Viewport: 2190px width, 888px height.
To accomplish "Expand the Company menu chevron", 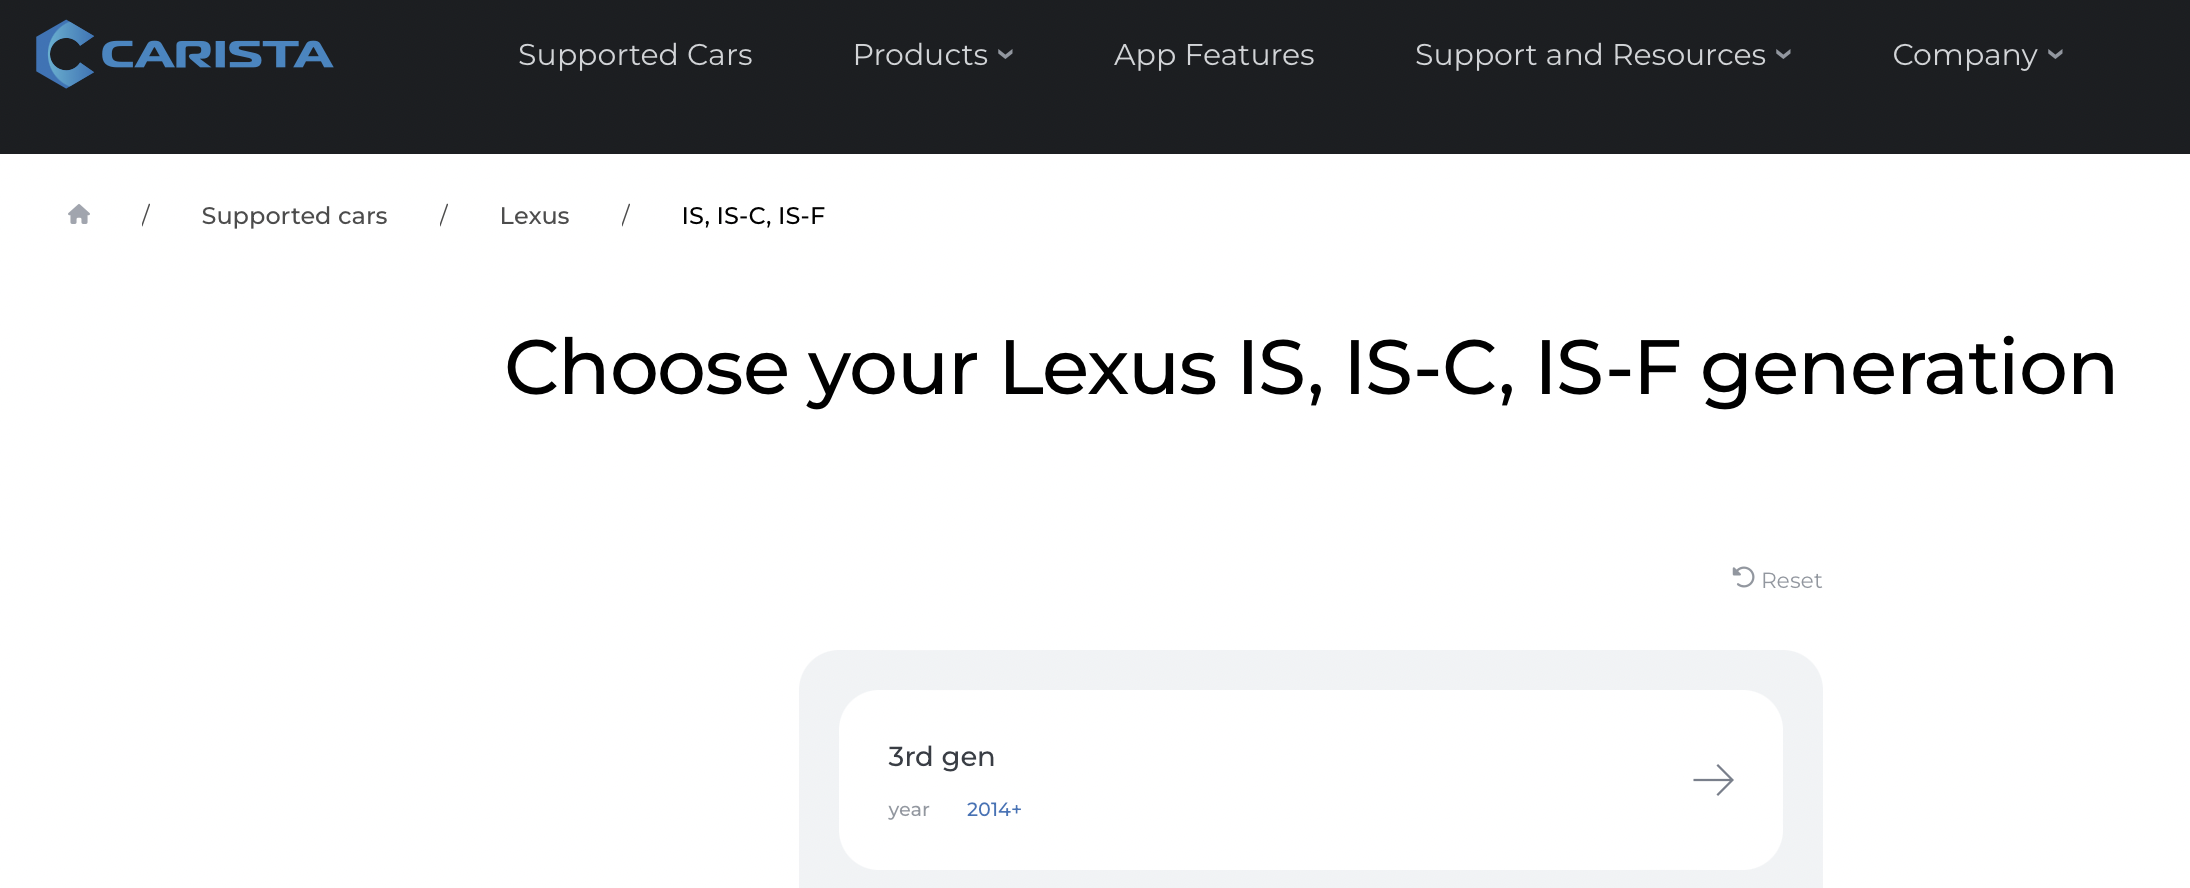I will point(2056,55).
